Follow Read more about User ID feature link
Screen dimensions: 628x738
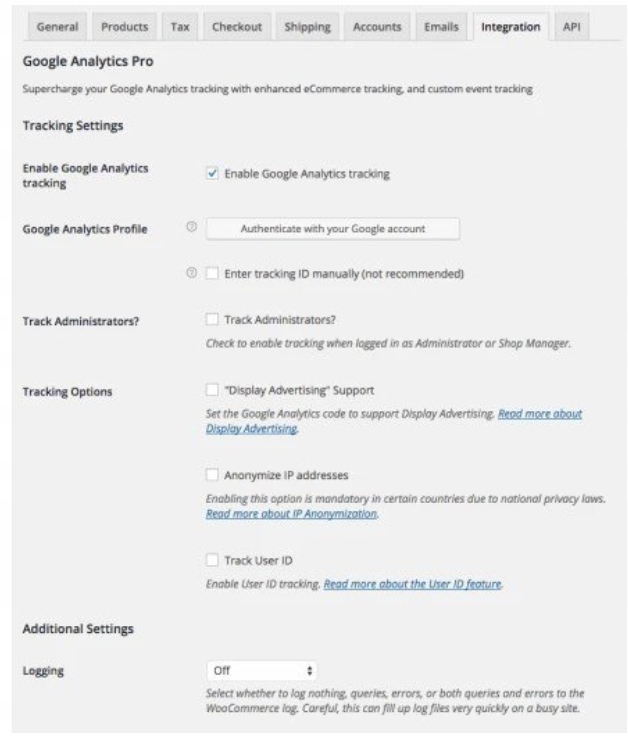coord(412,584)
